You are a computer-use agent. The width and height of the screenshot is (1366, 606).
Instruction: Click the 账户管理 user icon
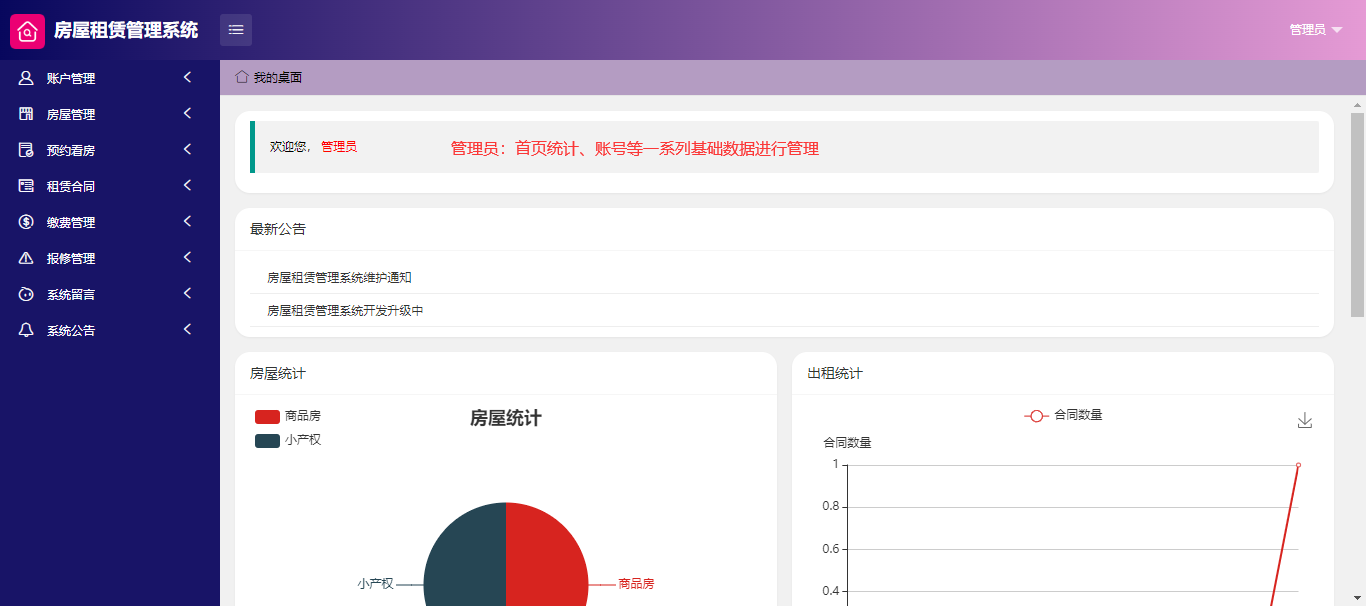point(26,78)
